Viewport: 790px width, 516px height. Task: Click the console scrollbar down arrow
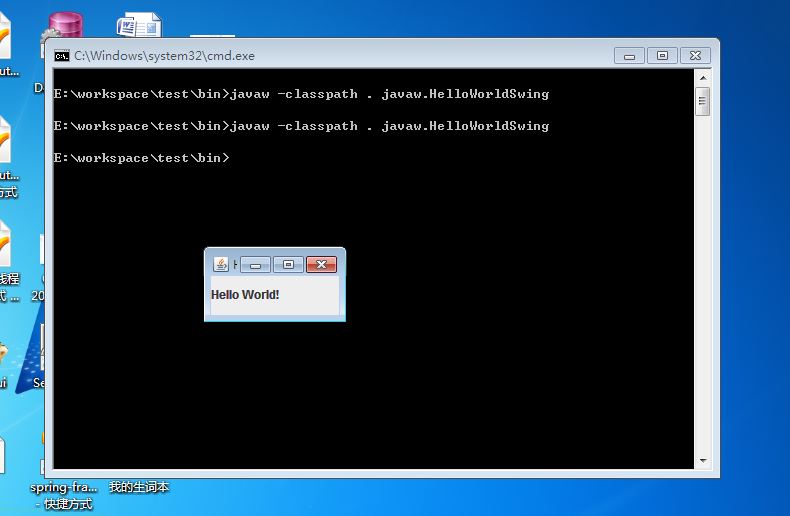[703, 461]
